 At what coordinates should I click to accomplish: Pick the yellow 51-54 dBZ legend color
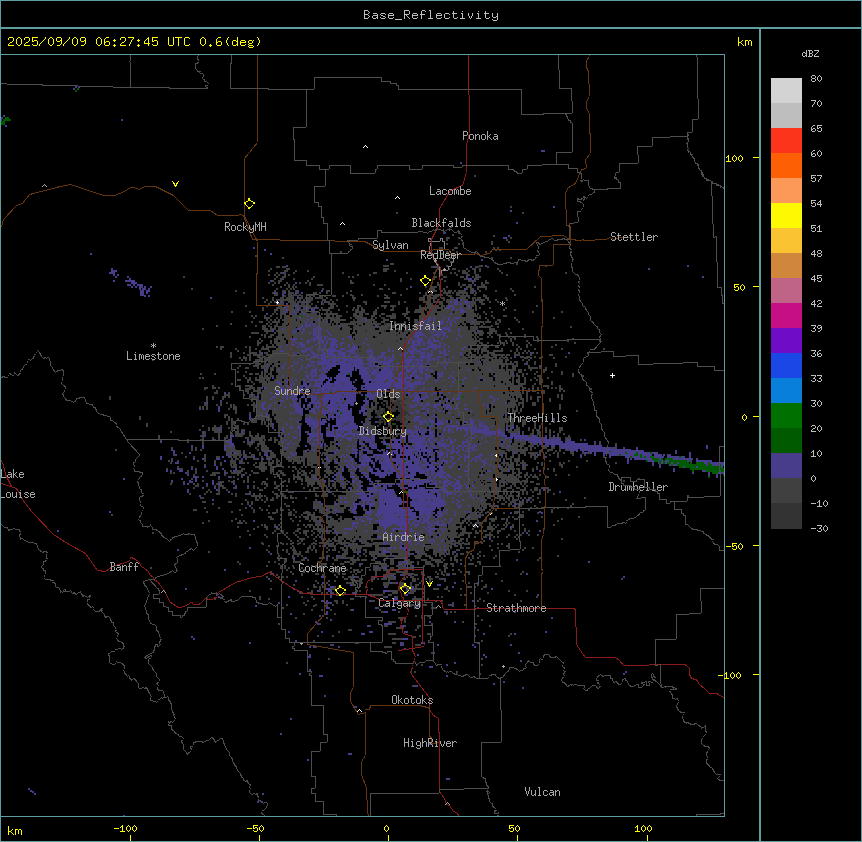[x=786, y=215]
